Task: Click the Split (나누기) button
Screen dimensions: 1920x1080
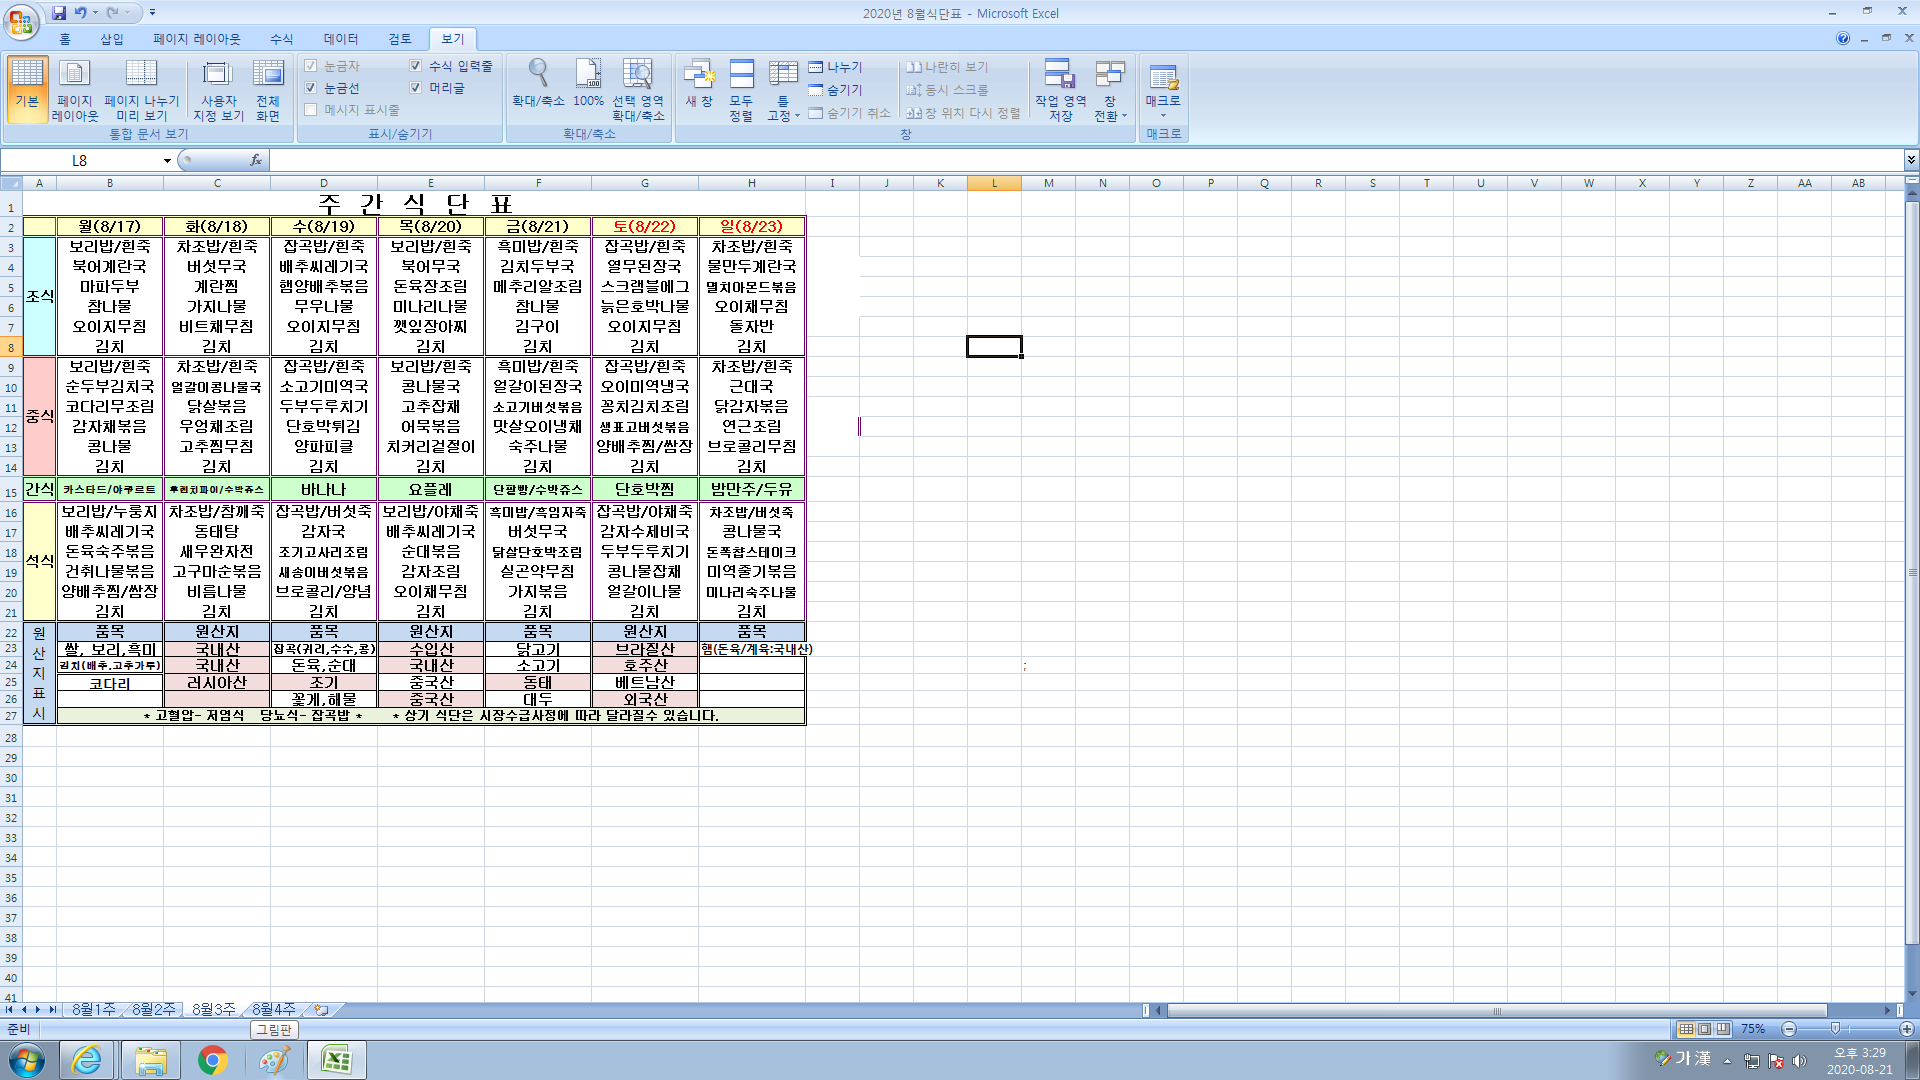Action: tap(836, 67)
